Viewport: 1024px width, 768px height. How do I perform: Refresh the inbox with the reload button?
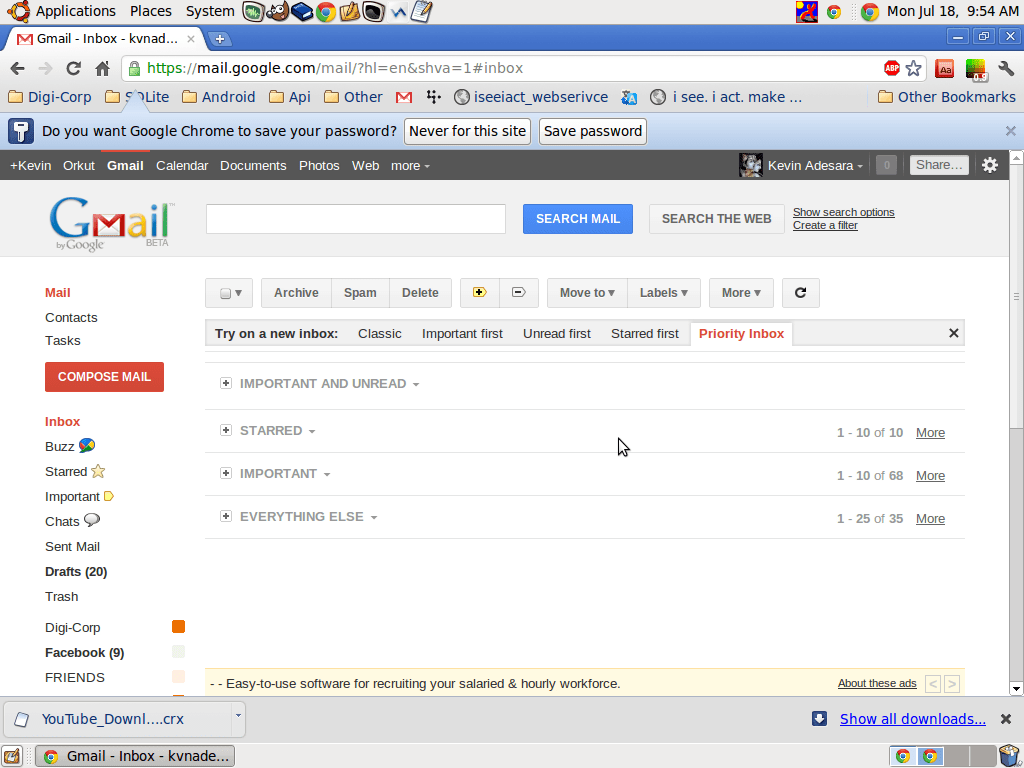[x=801, y=293]
